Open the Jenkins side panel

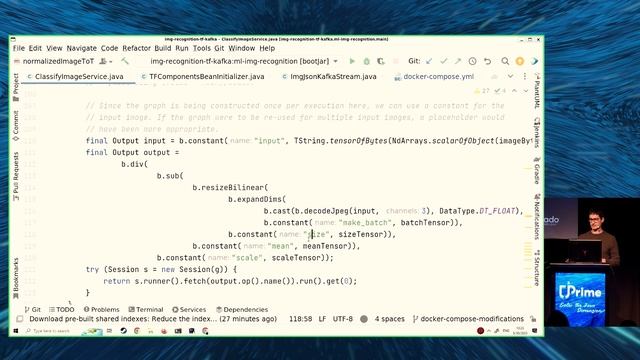pos(537,132)
